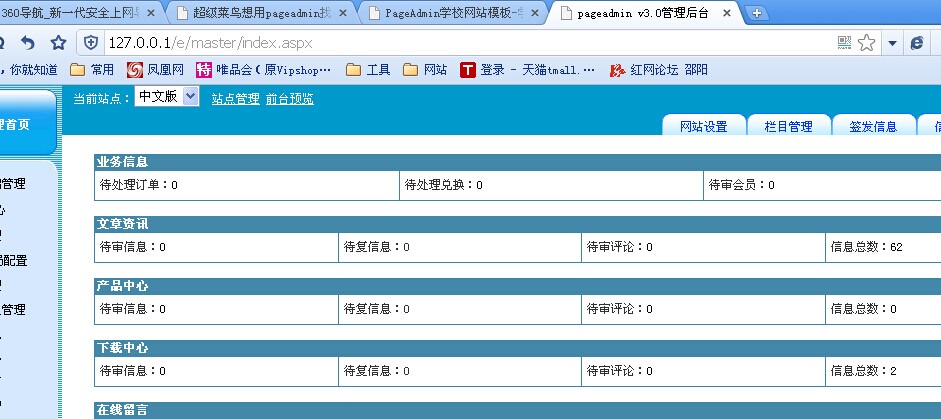This screenshot has height=419, width=941.
Task: Switch to the 栏目管理 tab
Action: click(x=788, y=126)
